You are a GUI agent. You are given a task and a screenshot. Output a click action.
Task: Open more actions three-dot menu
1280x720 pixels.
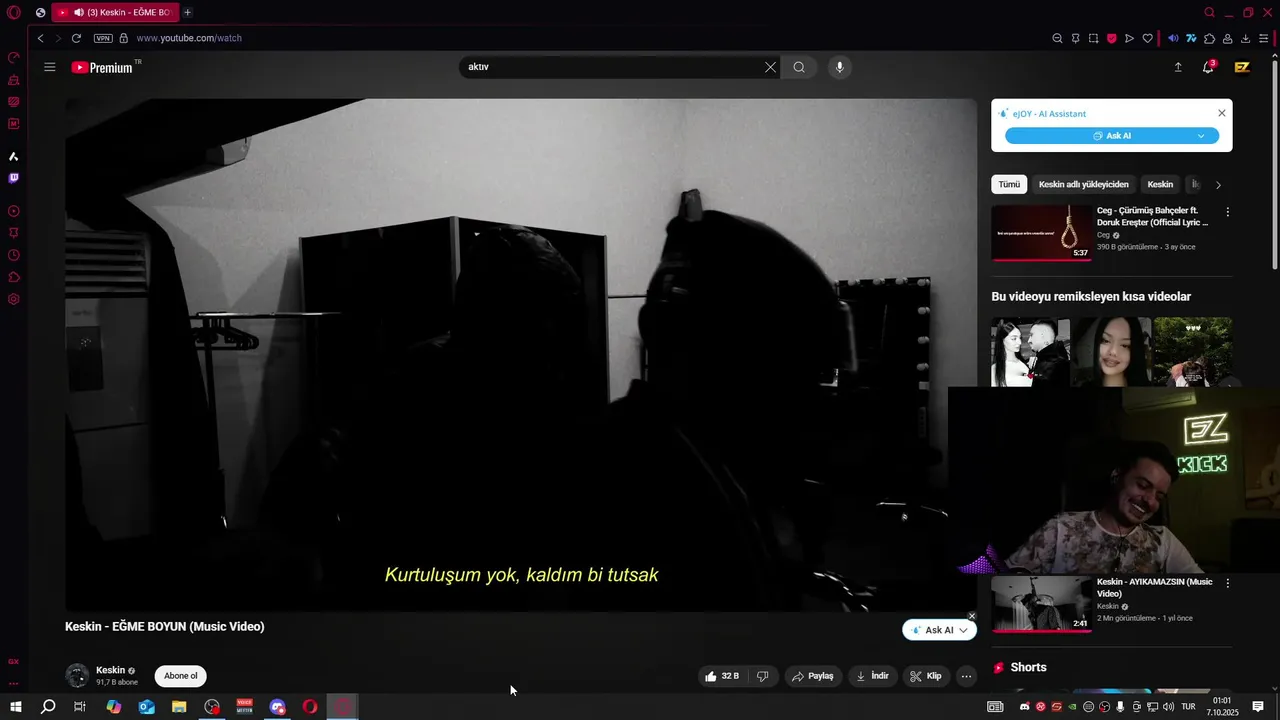[966, 676]
